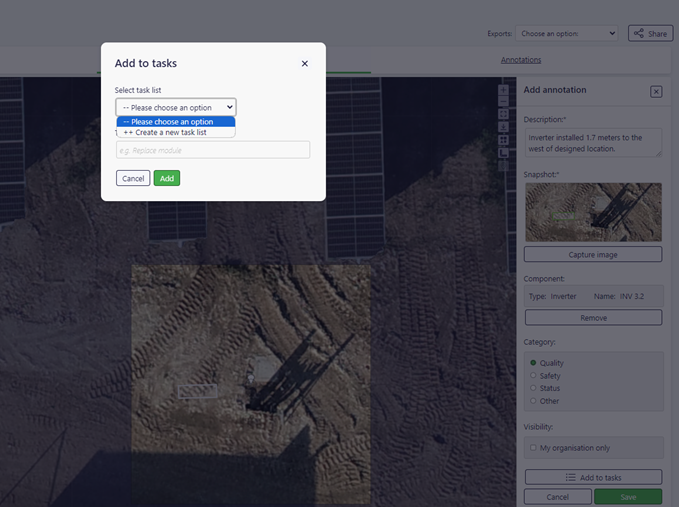
Task: Click the Share button
Action: point(650,33)
